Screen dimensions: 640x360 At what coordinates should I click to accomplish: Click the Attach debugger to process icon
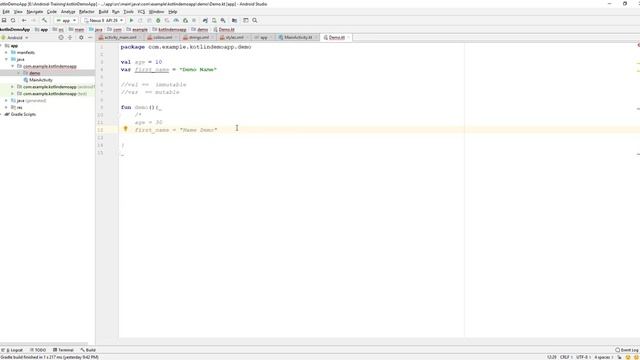185,20
